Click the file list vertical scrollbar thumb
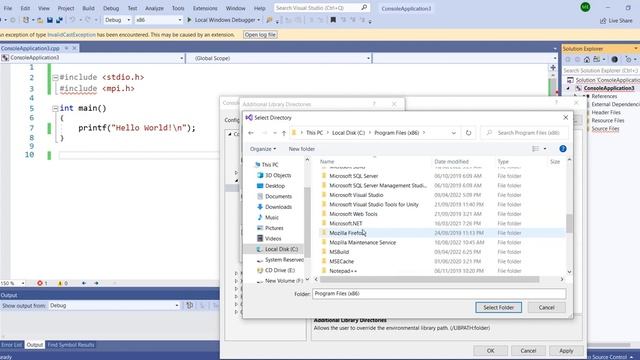 click(x=569, y=223)
